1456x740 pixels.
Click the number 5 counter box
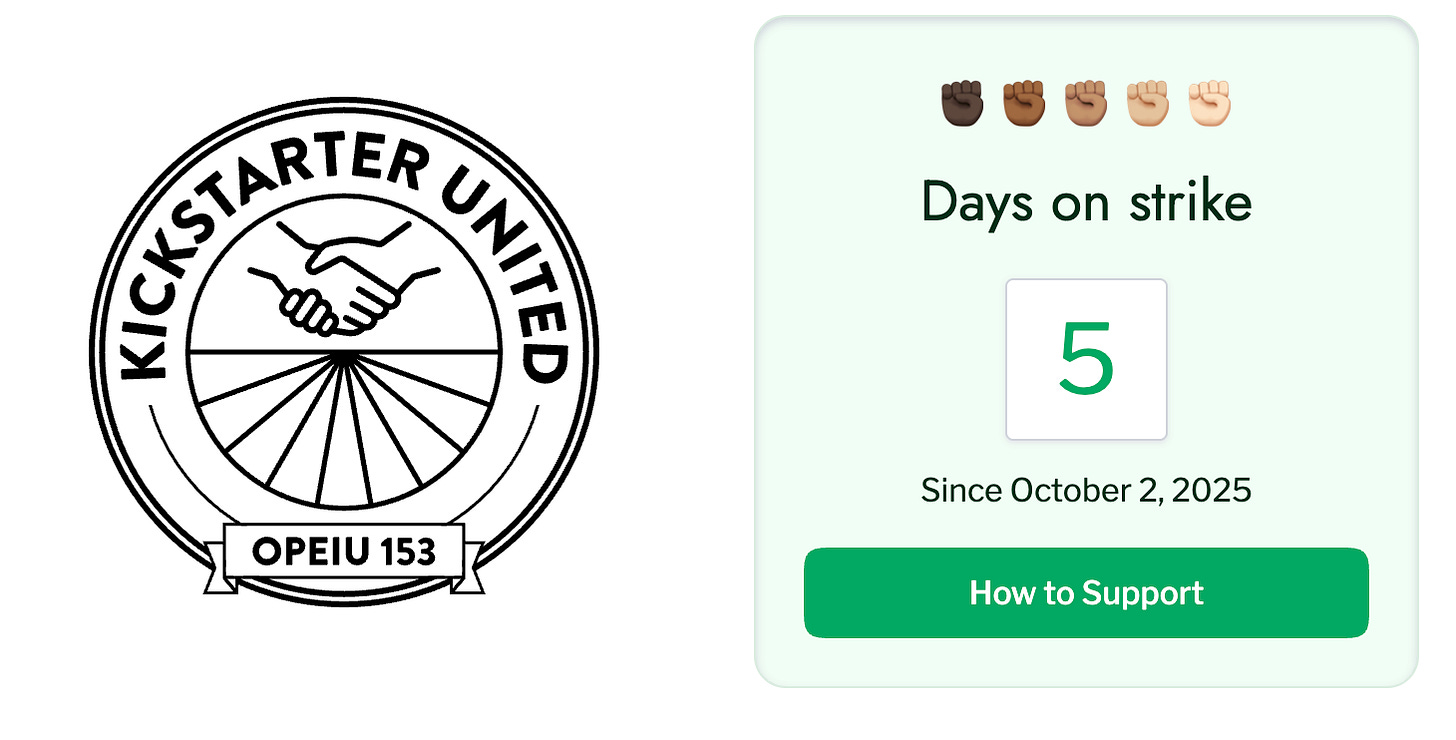[1086, 359]
